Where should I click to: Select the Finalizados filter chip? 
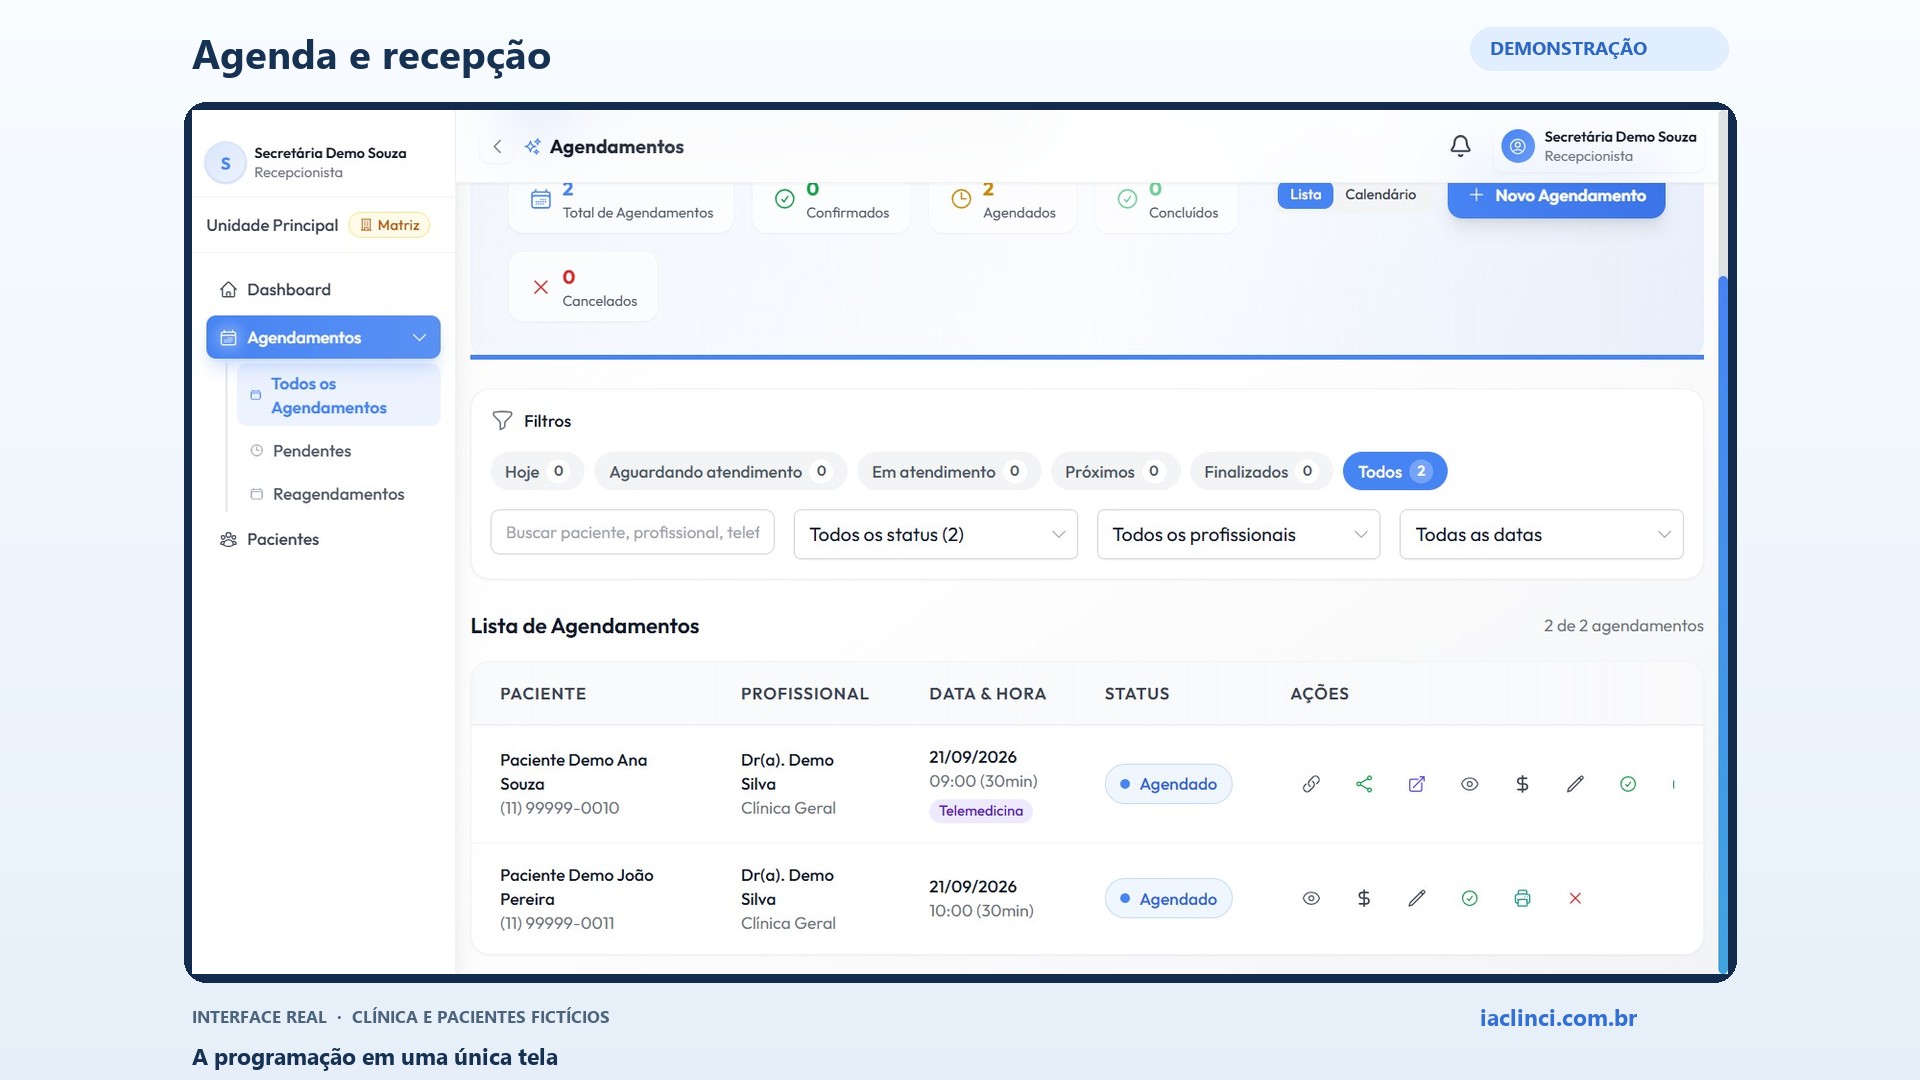click(x=1261, y=471)
